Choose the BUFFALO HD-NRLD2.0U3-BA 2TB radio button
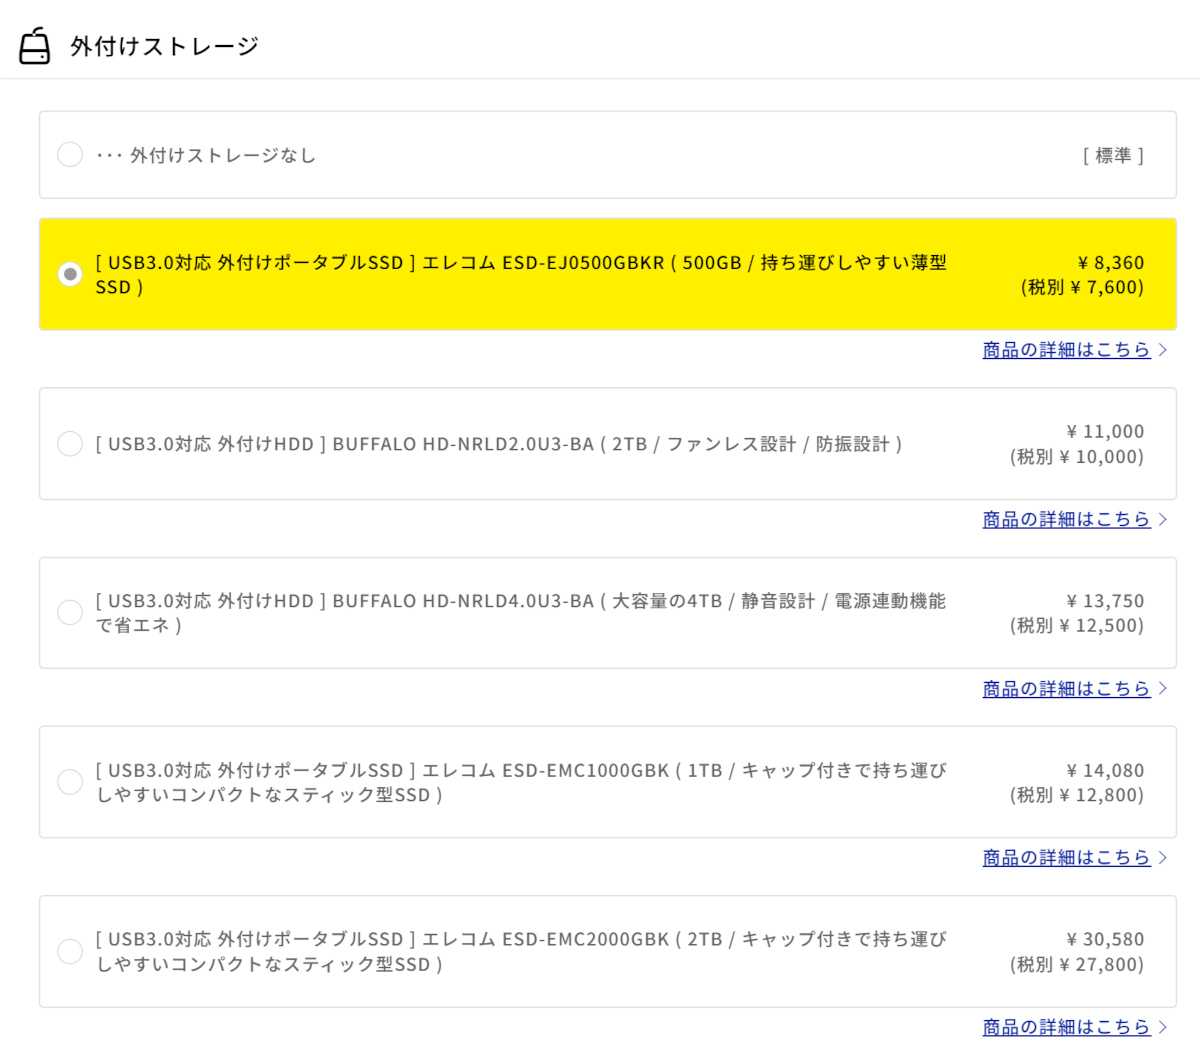 (70, 443)
